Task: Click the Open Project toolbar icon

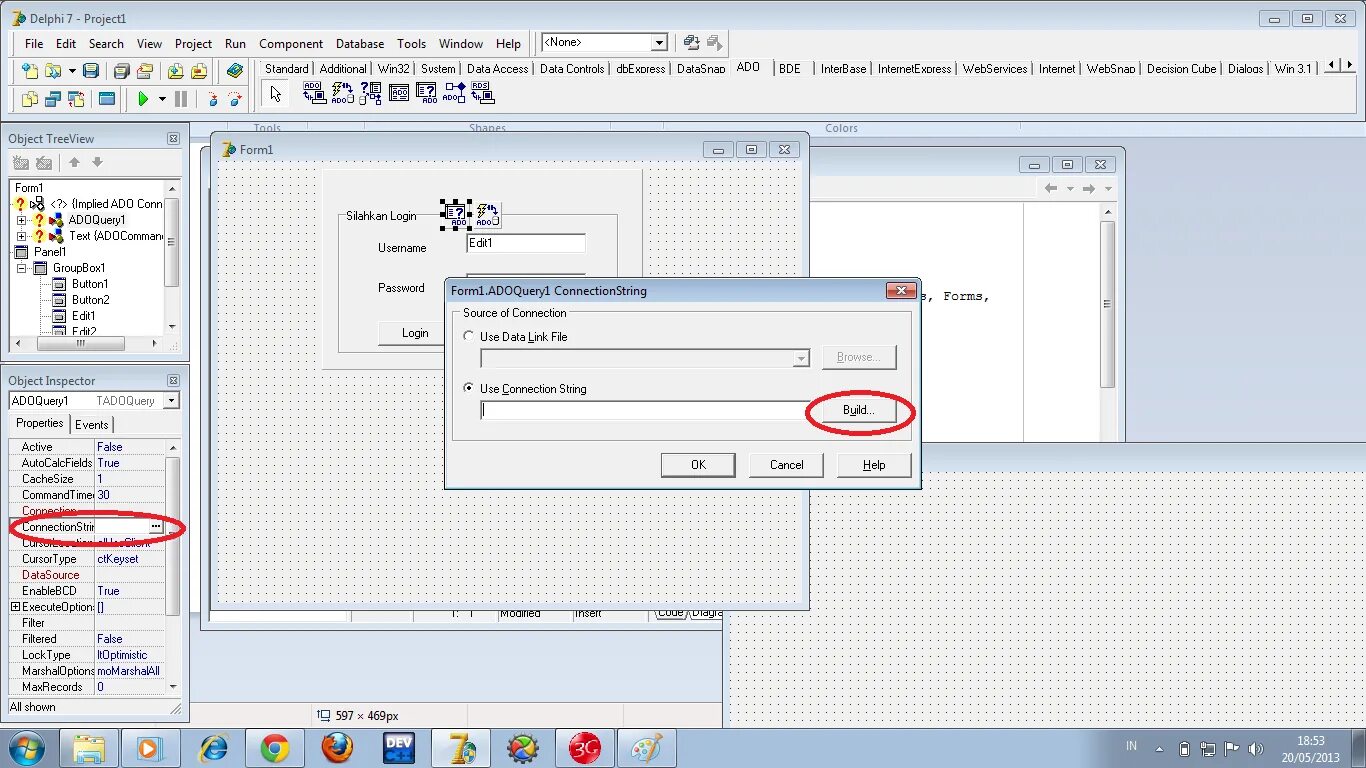Action: point(145,71)
